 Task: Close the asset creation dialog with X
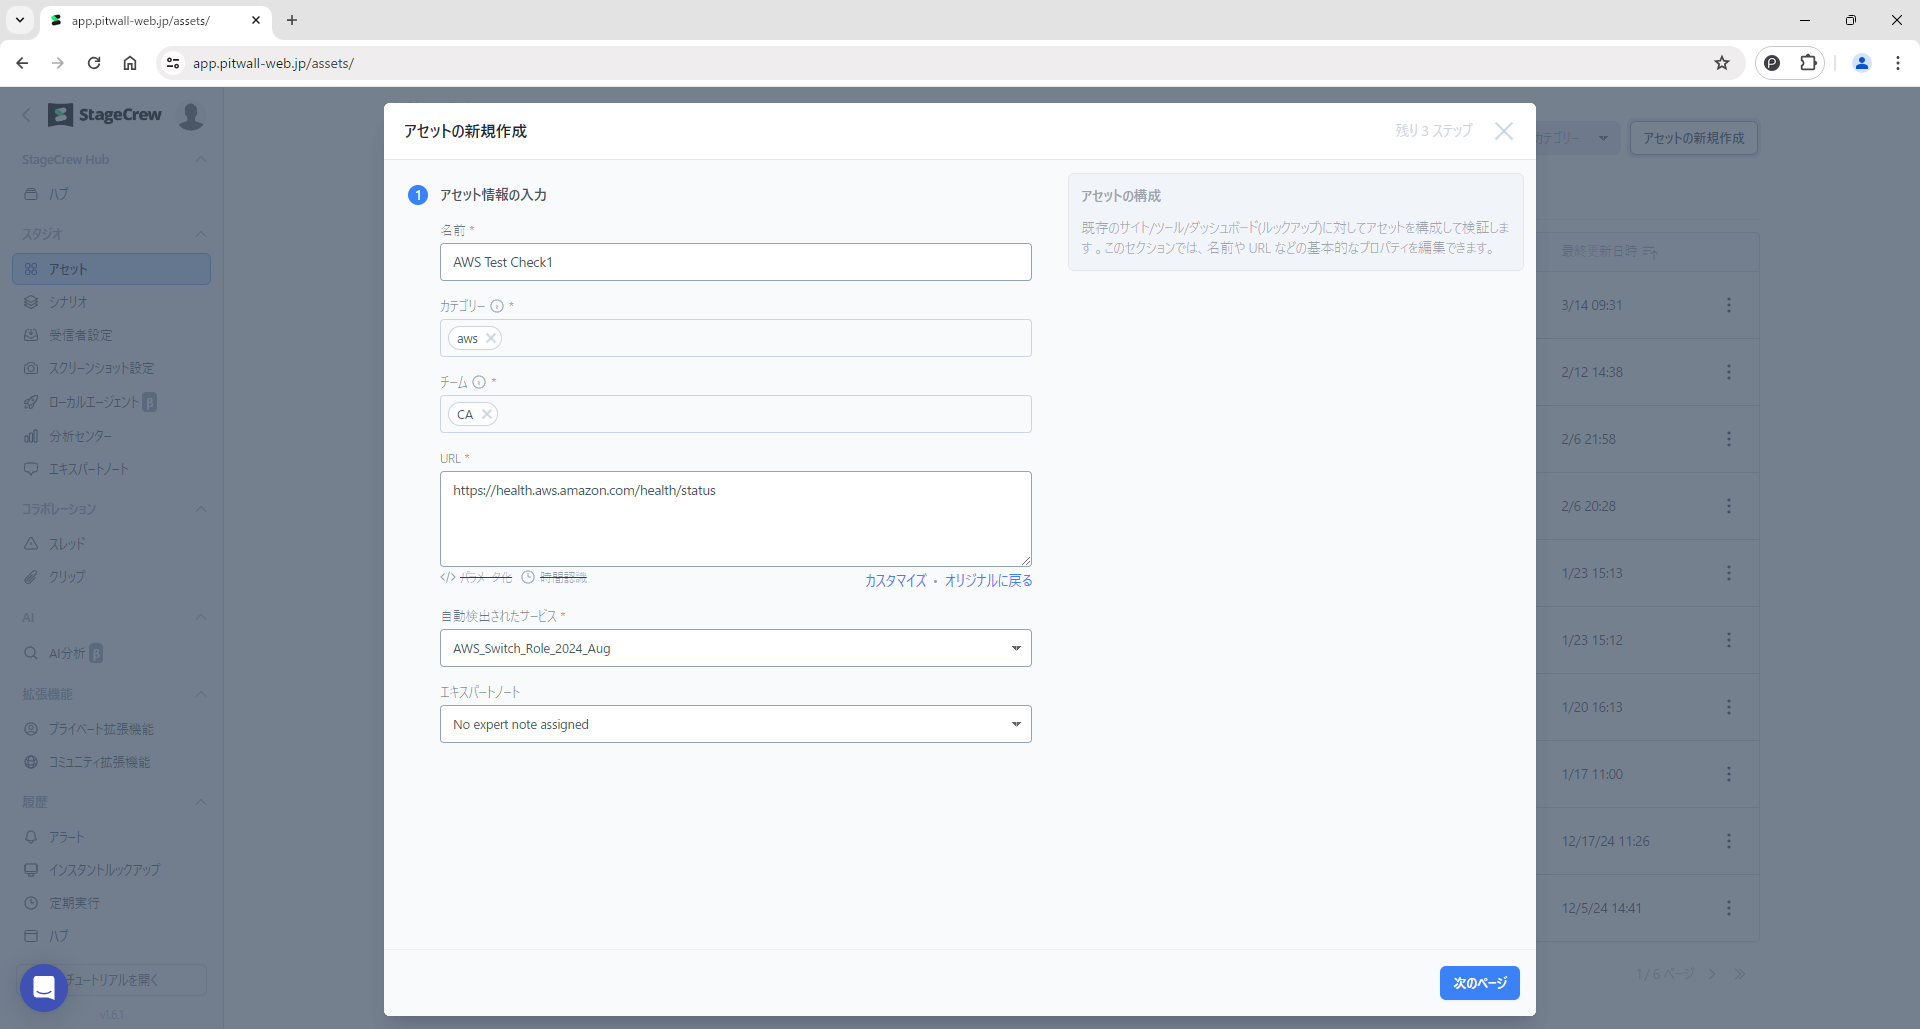pos(1503,131)
